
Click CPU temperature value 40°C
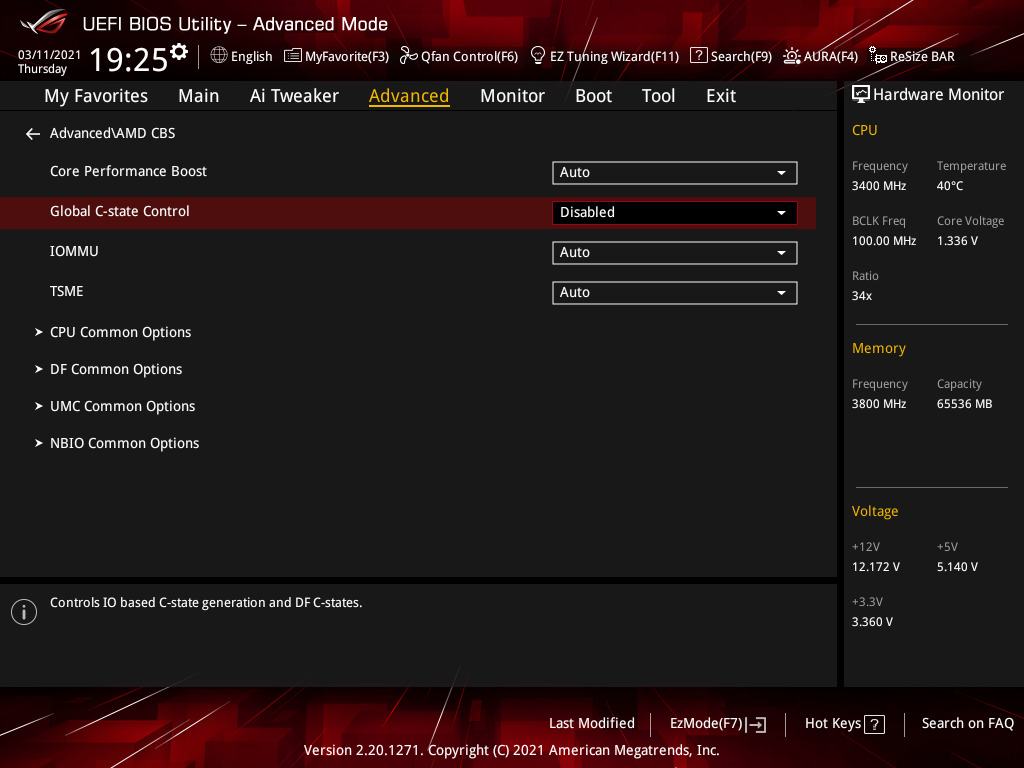point(950,186)
